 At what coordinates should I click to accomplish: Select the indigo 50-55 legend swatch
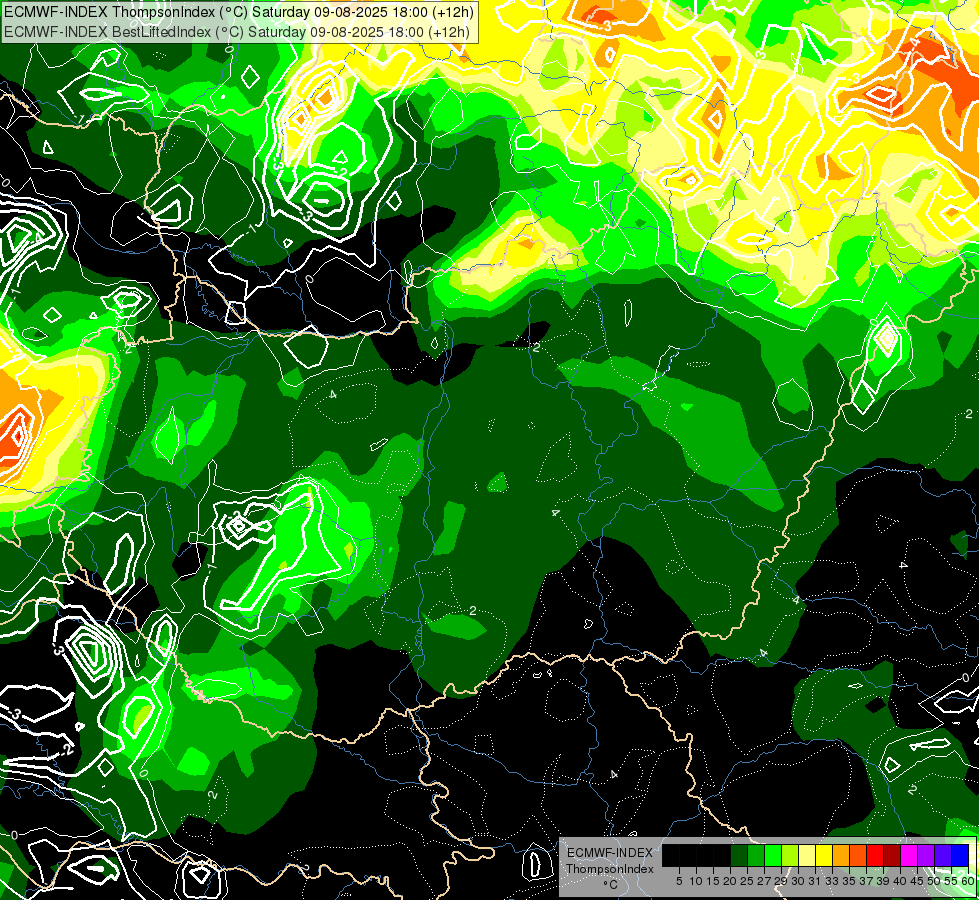click(943, 855)
